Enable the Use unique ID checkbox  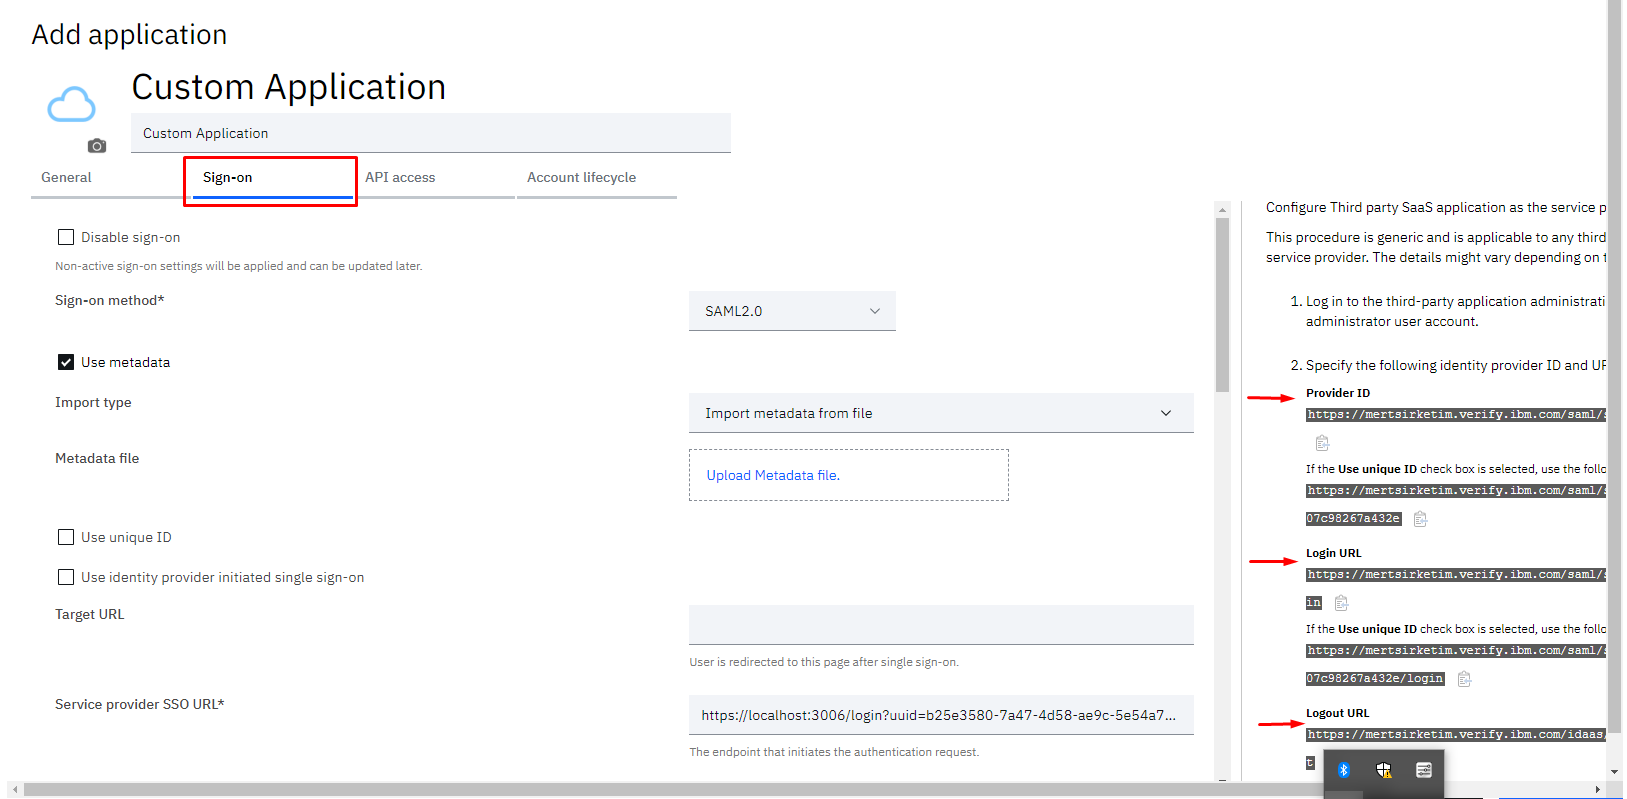66,537
